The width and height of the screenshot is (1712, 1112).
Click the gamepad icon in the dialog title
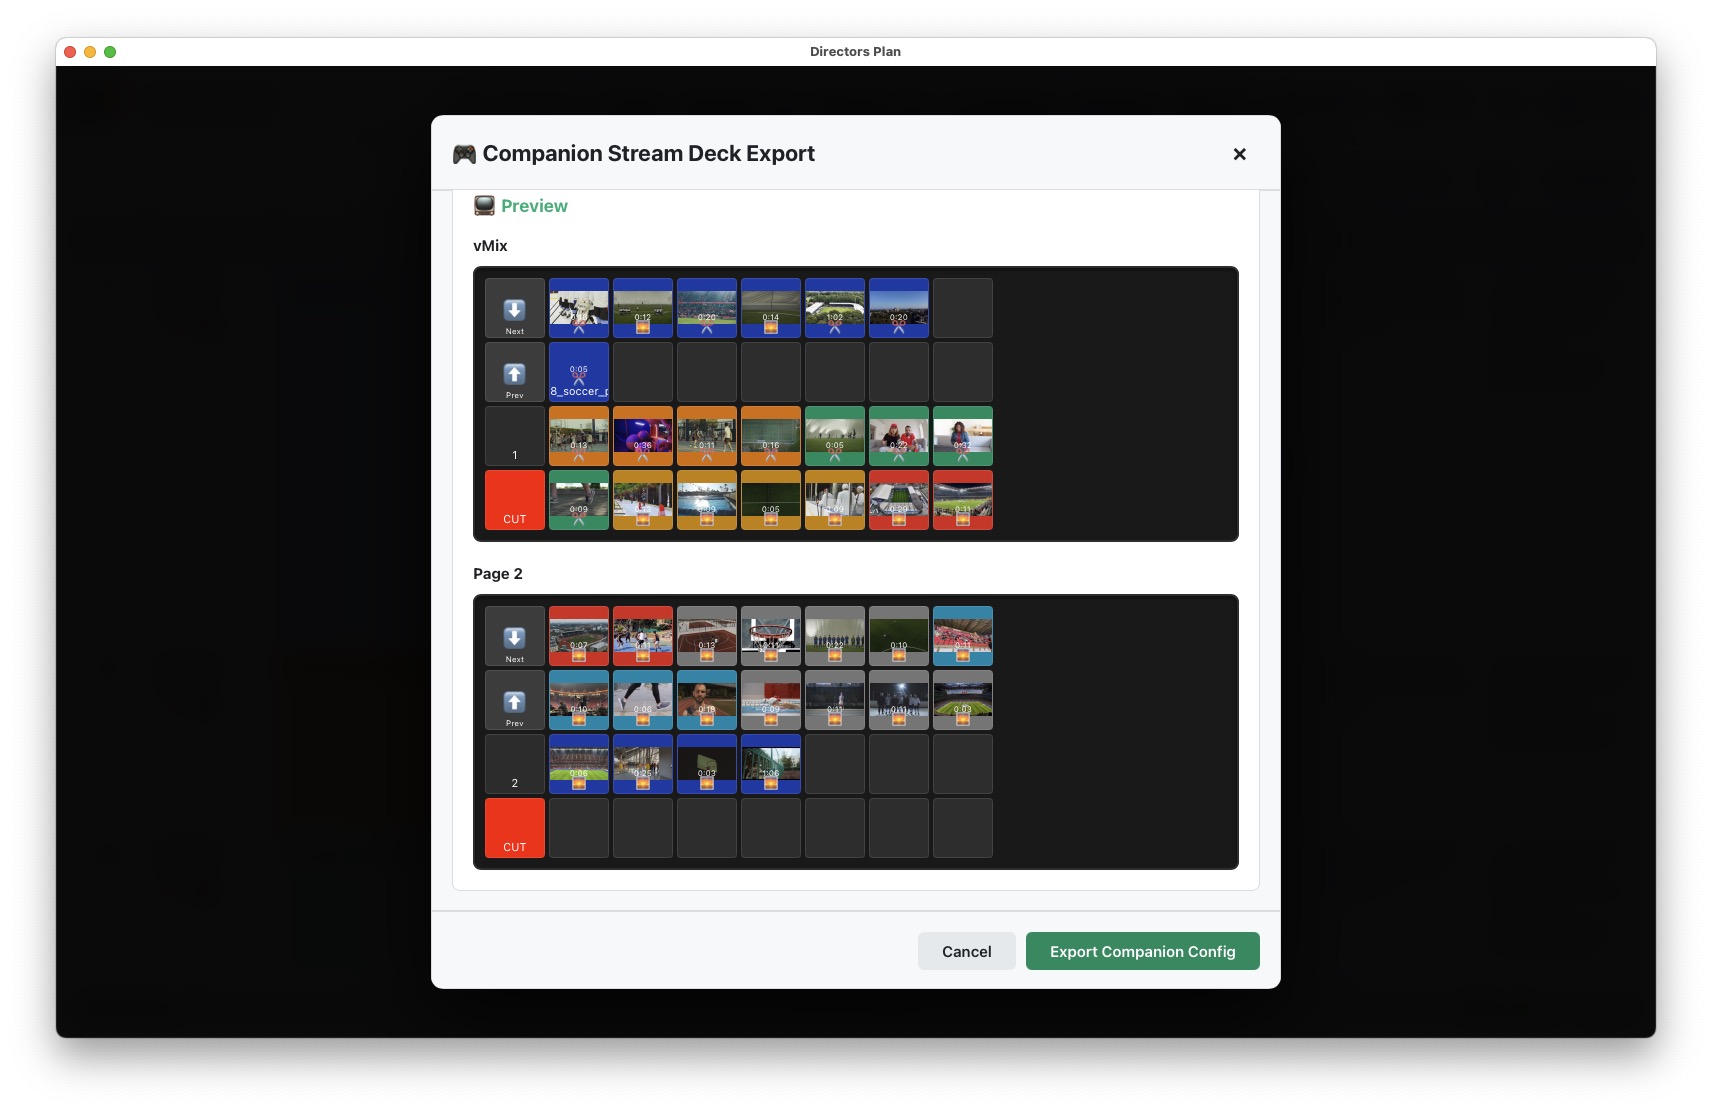coord(462,153)
